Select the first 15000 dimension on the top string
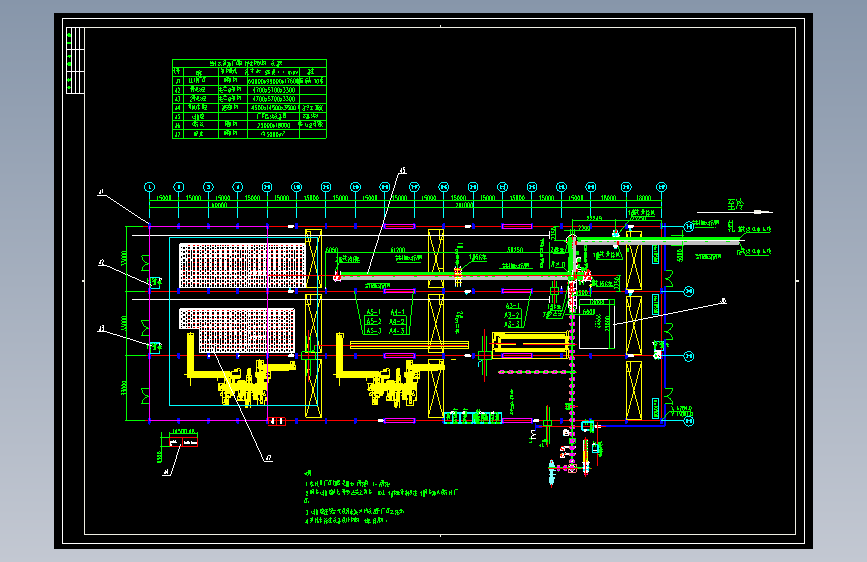This screenshot has width=867, height=562. click(164, 198)
